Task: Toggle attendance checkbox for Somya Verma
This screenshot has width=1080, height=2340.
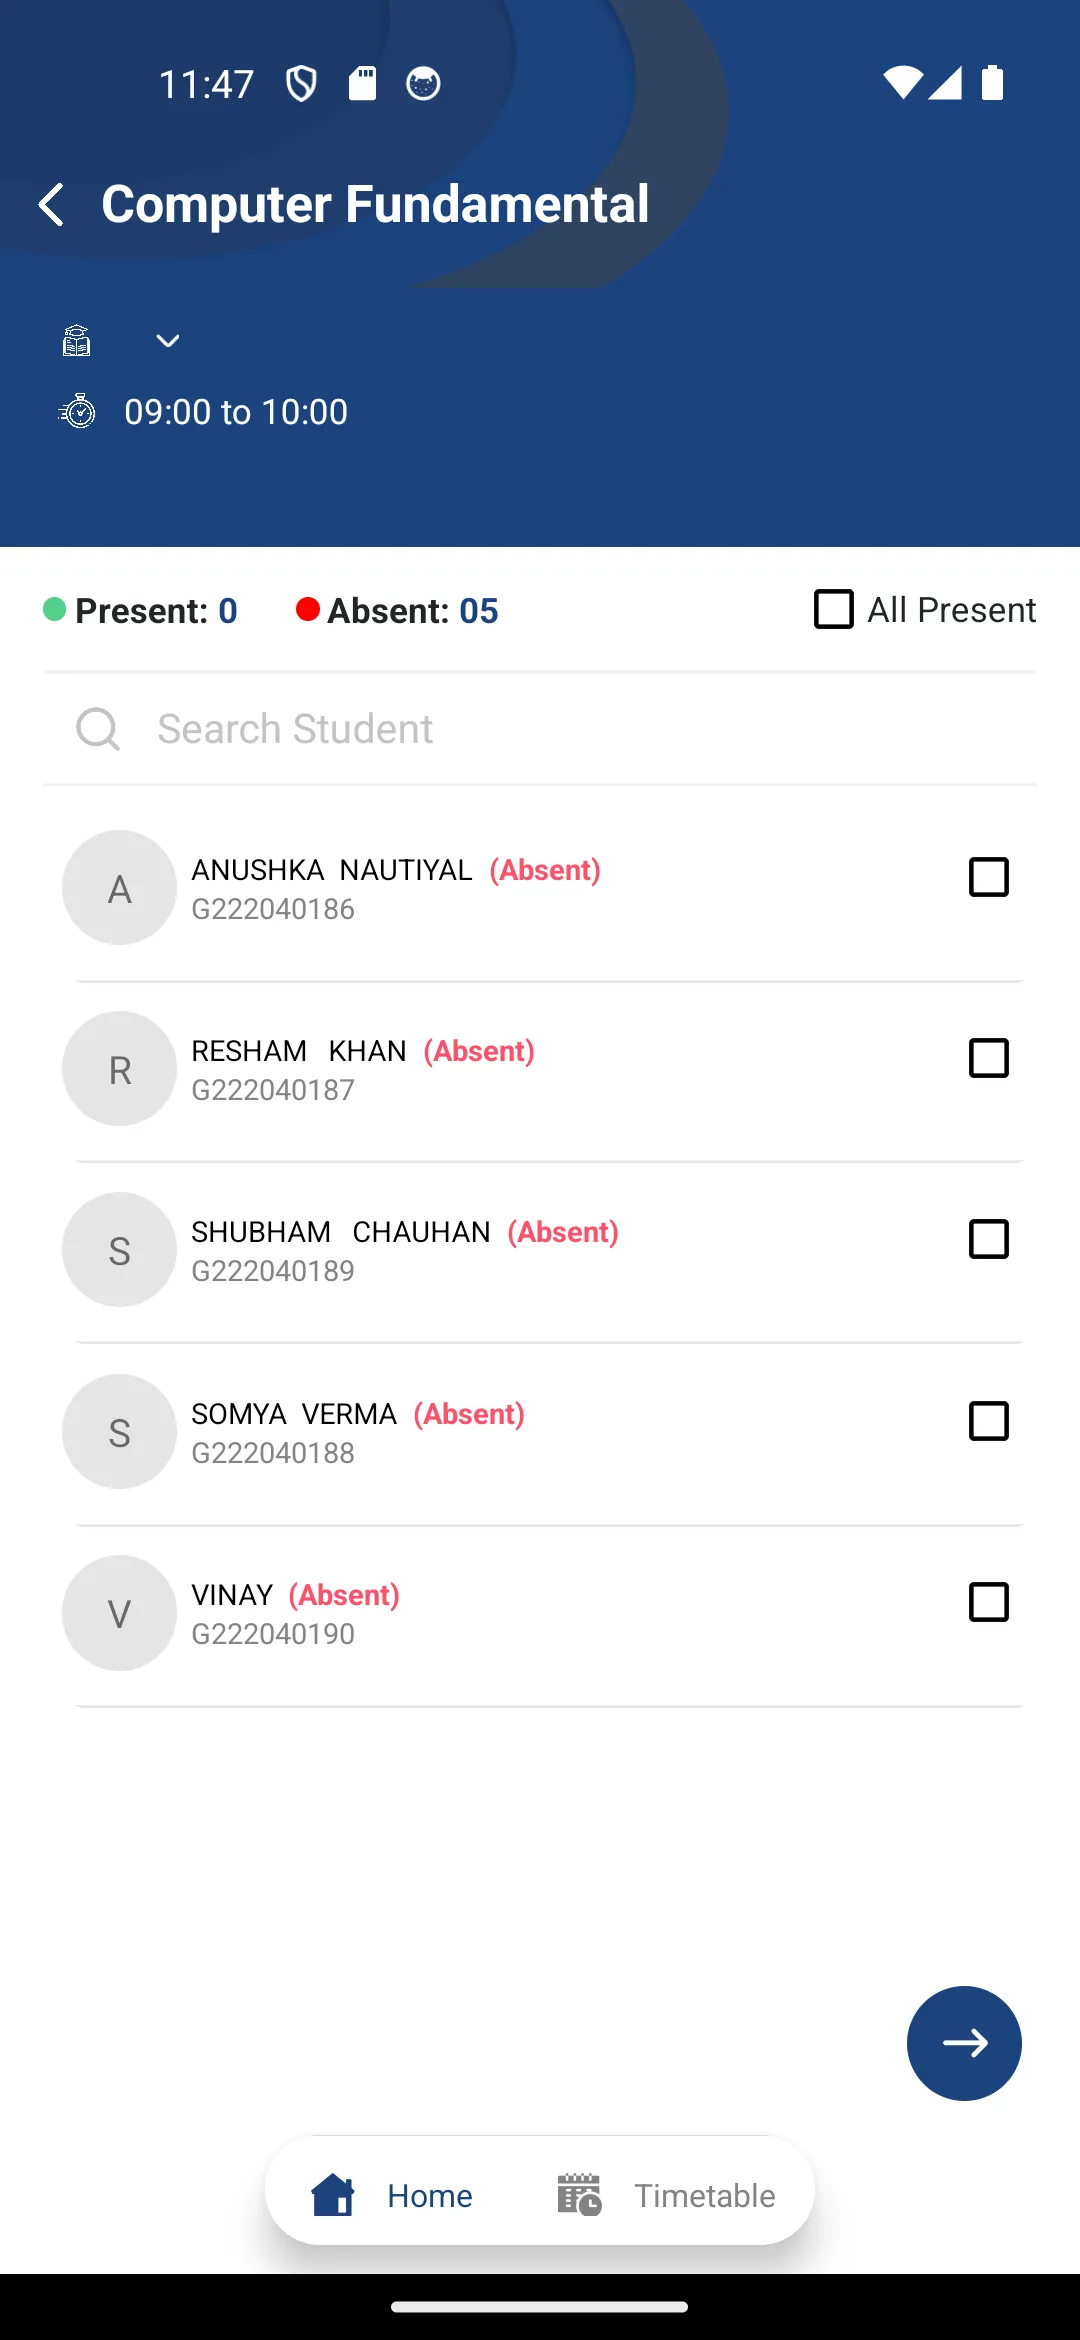Action: 989,1421
